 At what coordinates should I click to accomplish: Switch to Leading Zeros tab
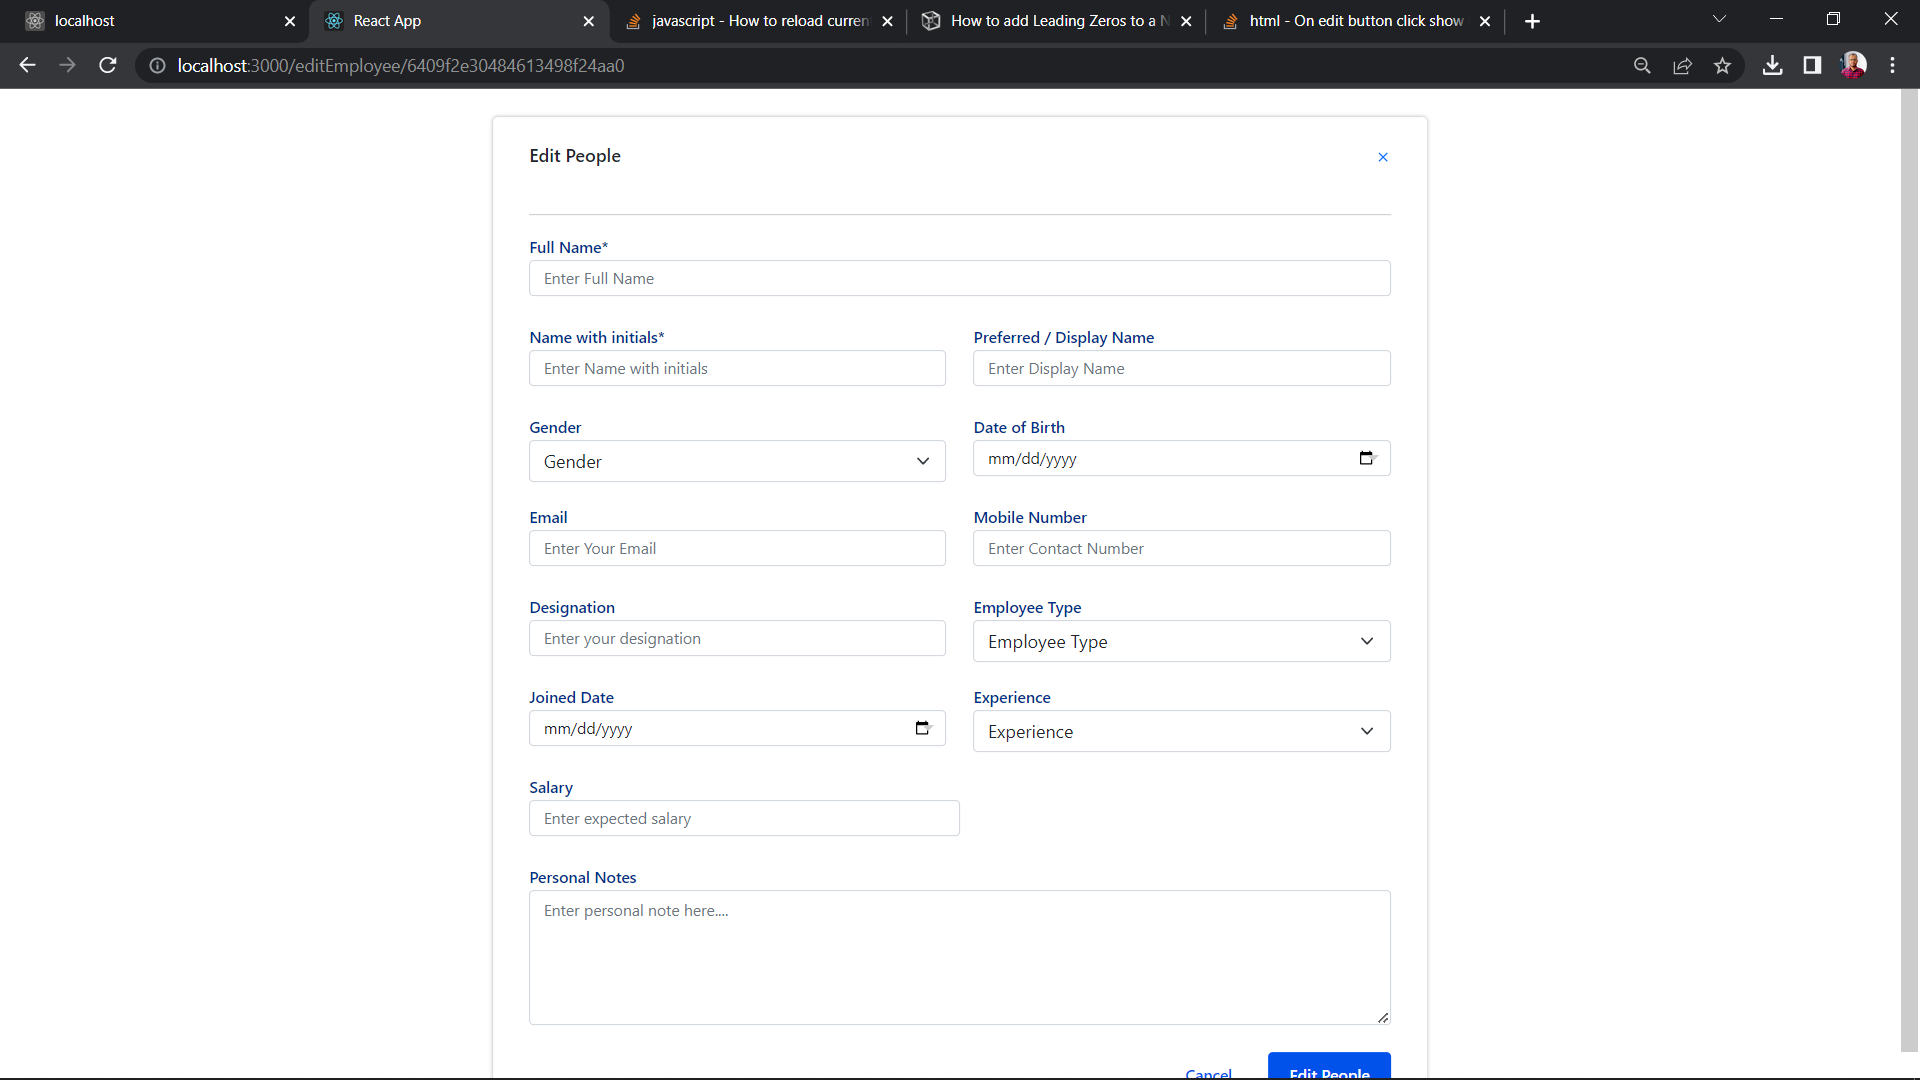point(1057,21)
